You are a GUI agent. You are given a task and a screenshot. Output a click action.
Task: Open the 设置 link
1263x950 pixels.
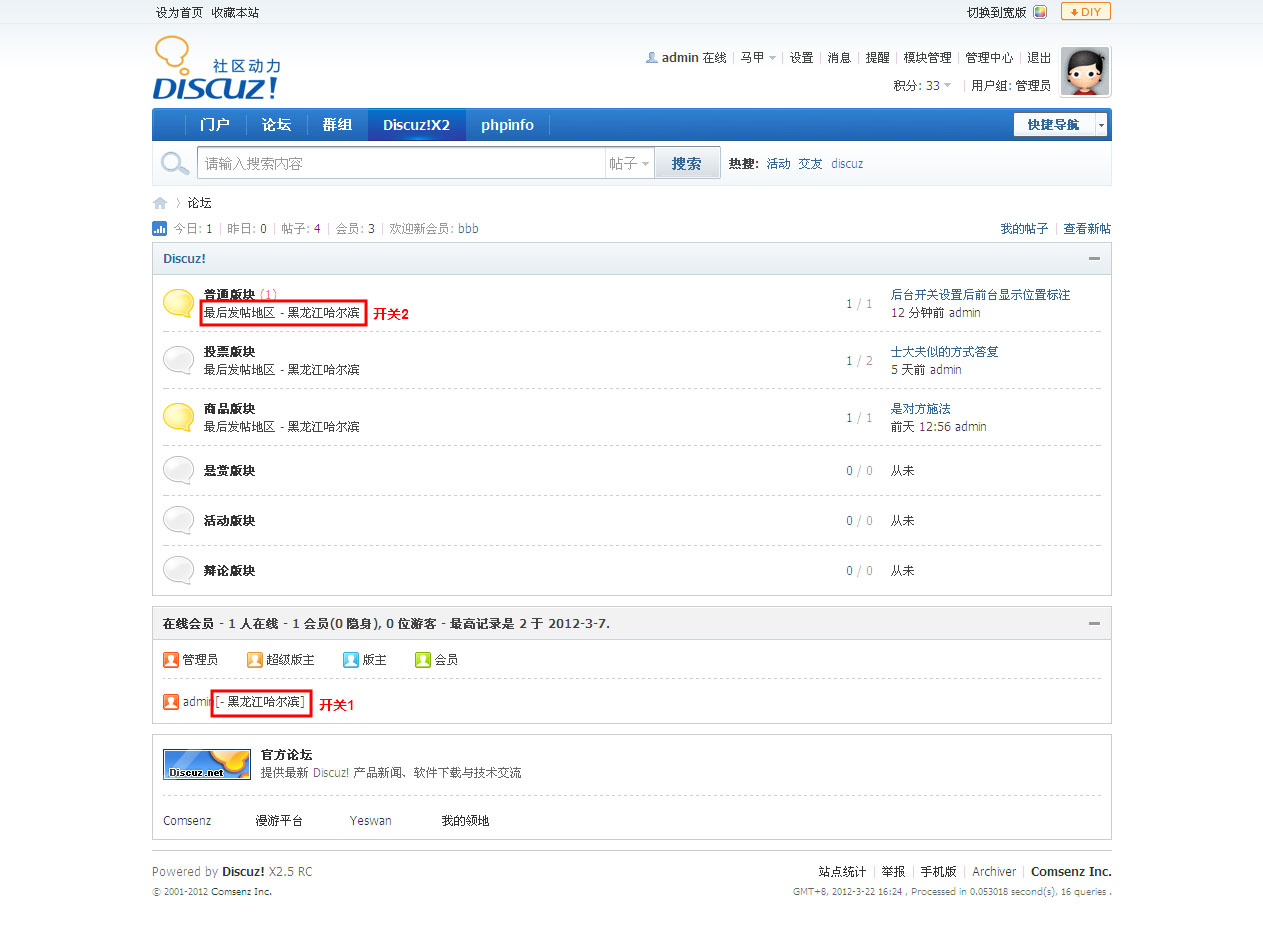802,58
